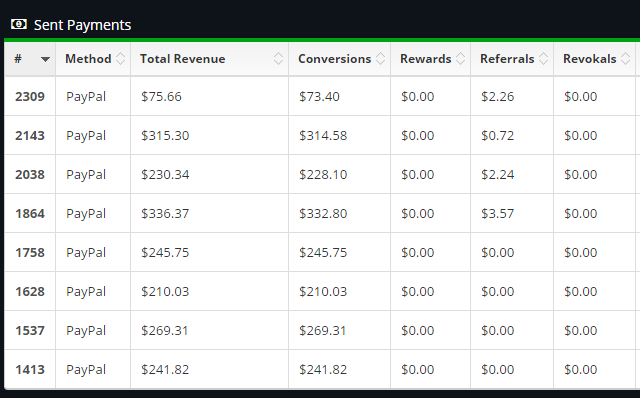Sort by Conversions header label
The image size is (640, 398).
[334, 59]
